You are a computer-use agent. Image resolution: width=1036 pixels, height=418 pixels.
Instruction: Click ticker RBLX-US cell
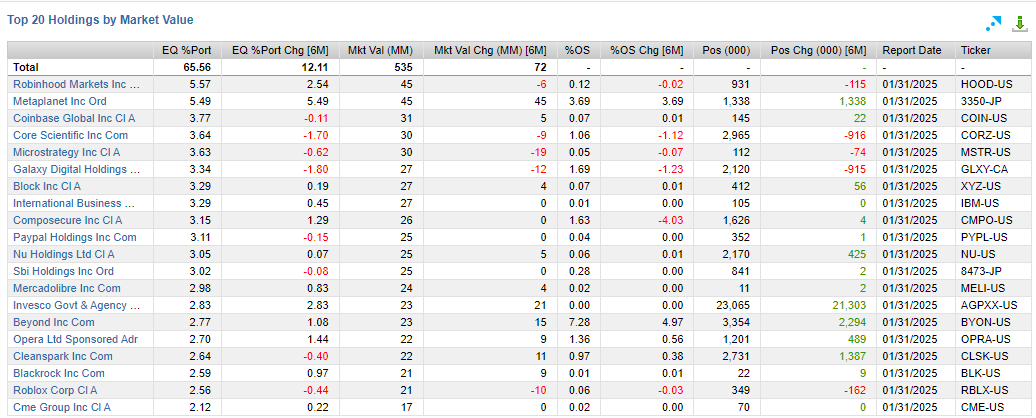(x=986, y=390)
